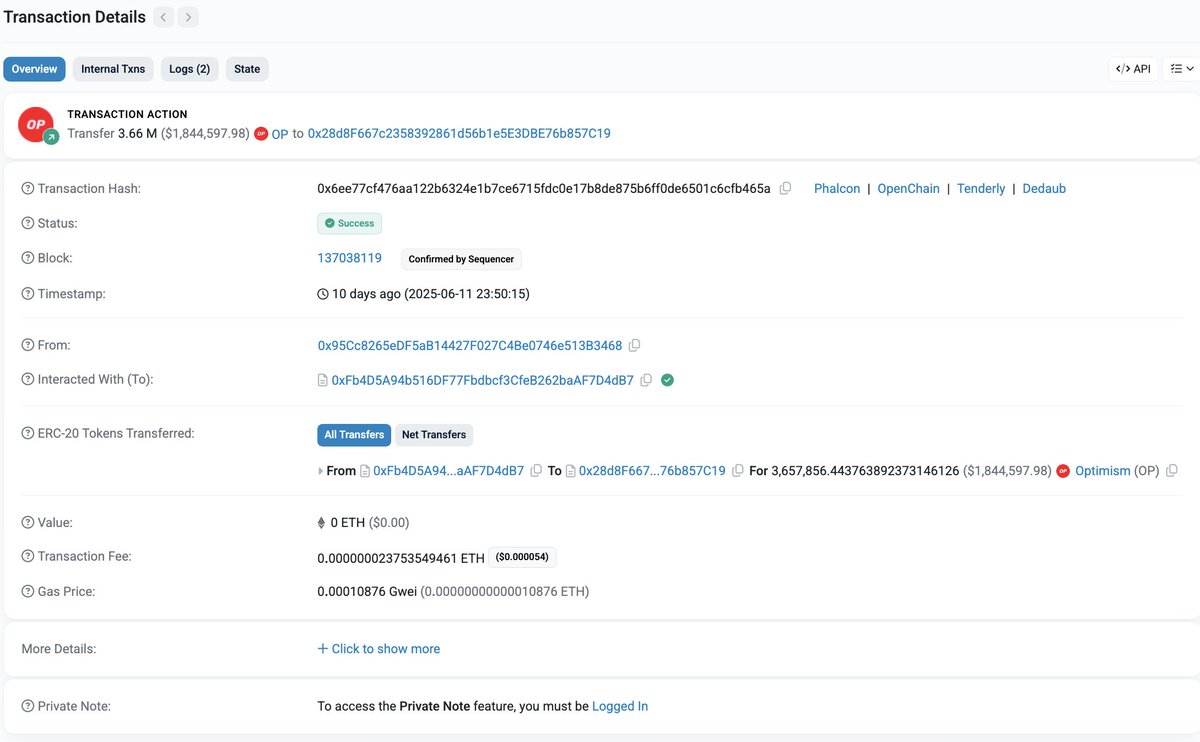Click the Interacted With help icon

[x=28, y=380]
